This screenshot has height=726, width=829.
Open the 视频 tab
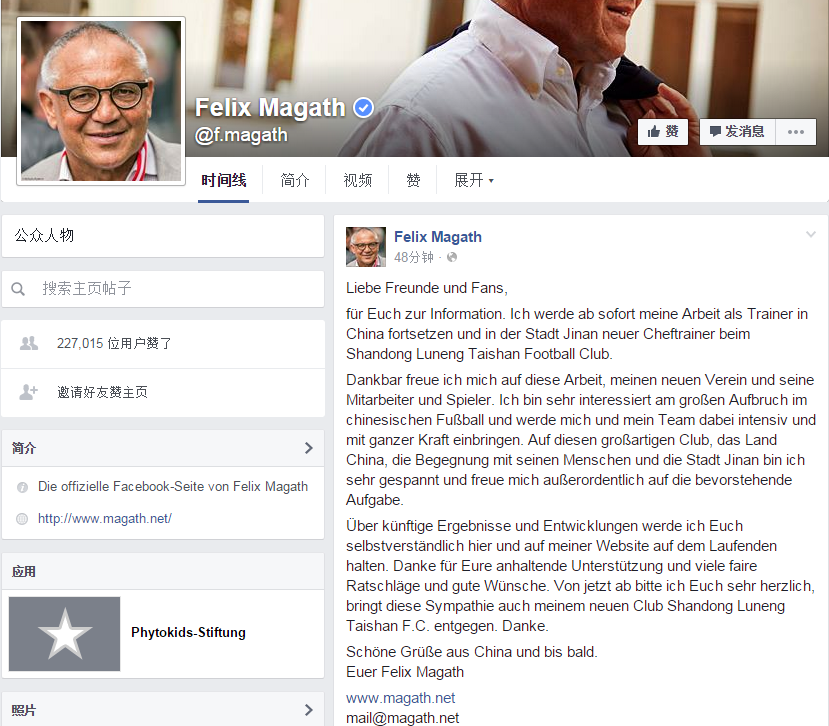coord(357,180)
